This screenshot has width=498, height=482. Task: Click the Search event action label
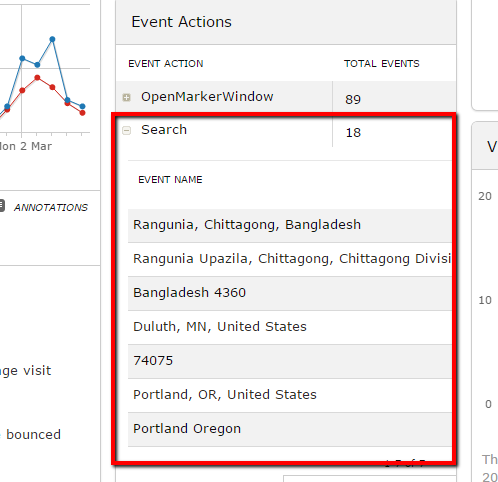pos(164,130)
